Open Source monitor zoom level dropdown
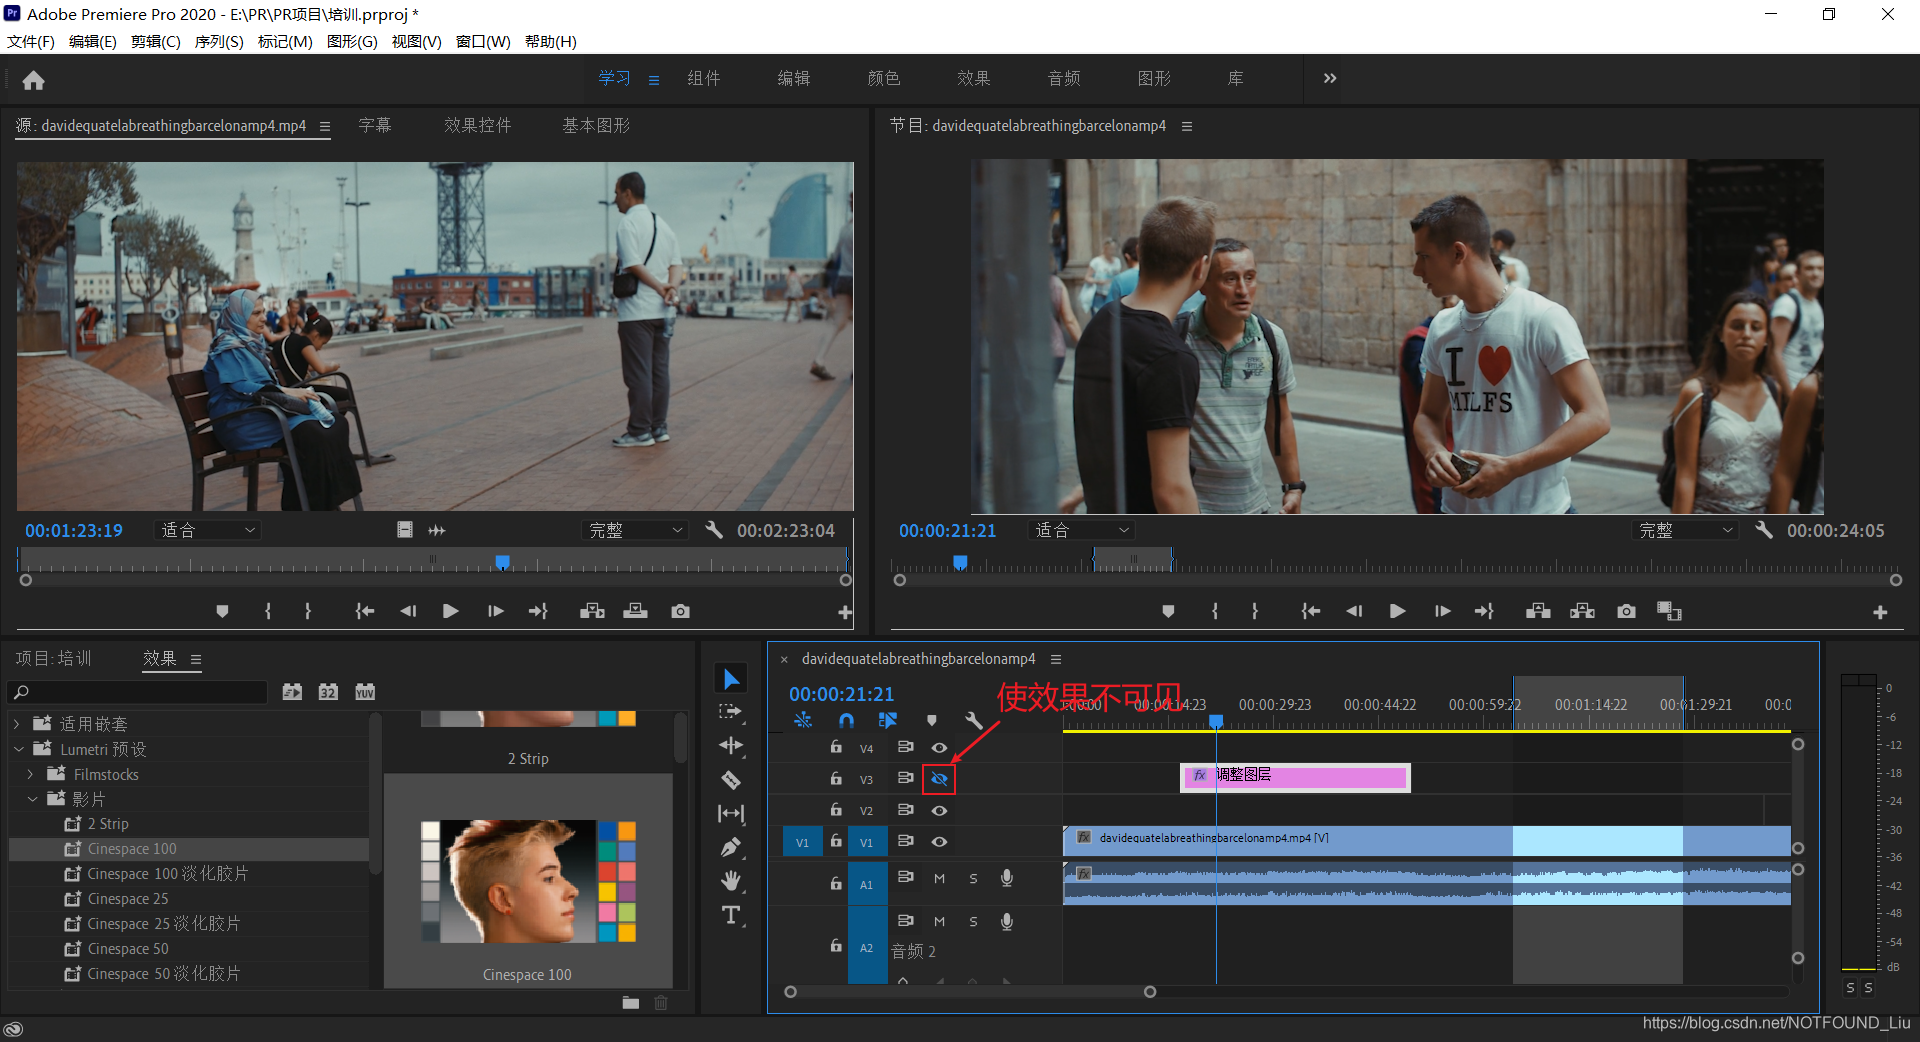 click(208, 530)
